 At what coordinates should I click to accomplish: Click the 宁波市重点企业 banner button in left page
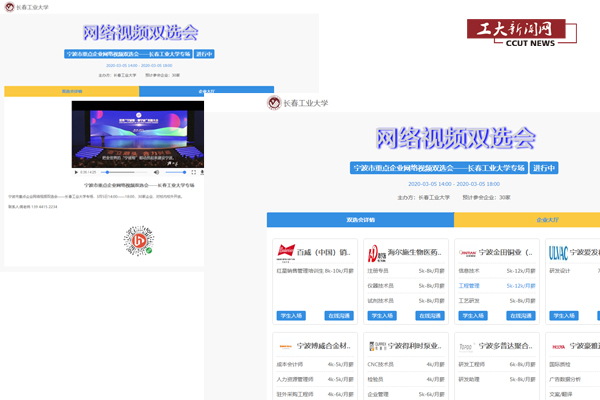(128, 54)
